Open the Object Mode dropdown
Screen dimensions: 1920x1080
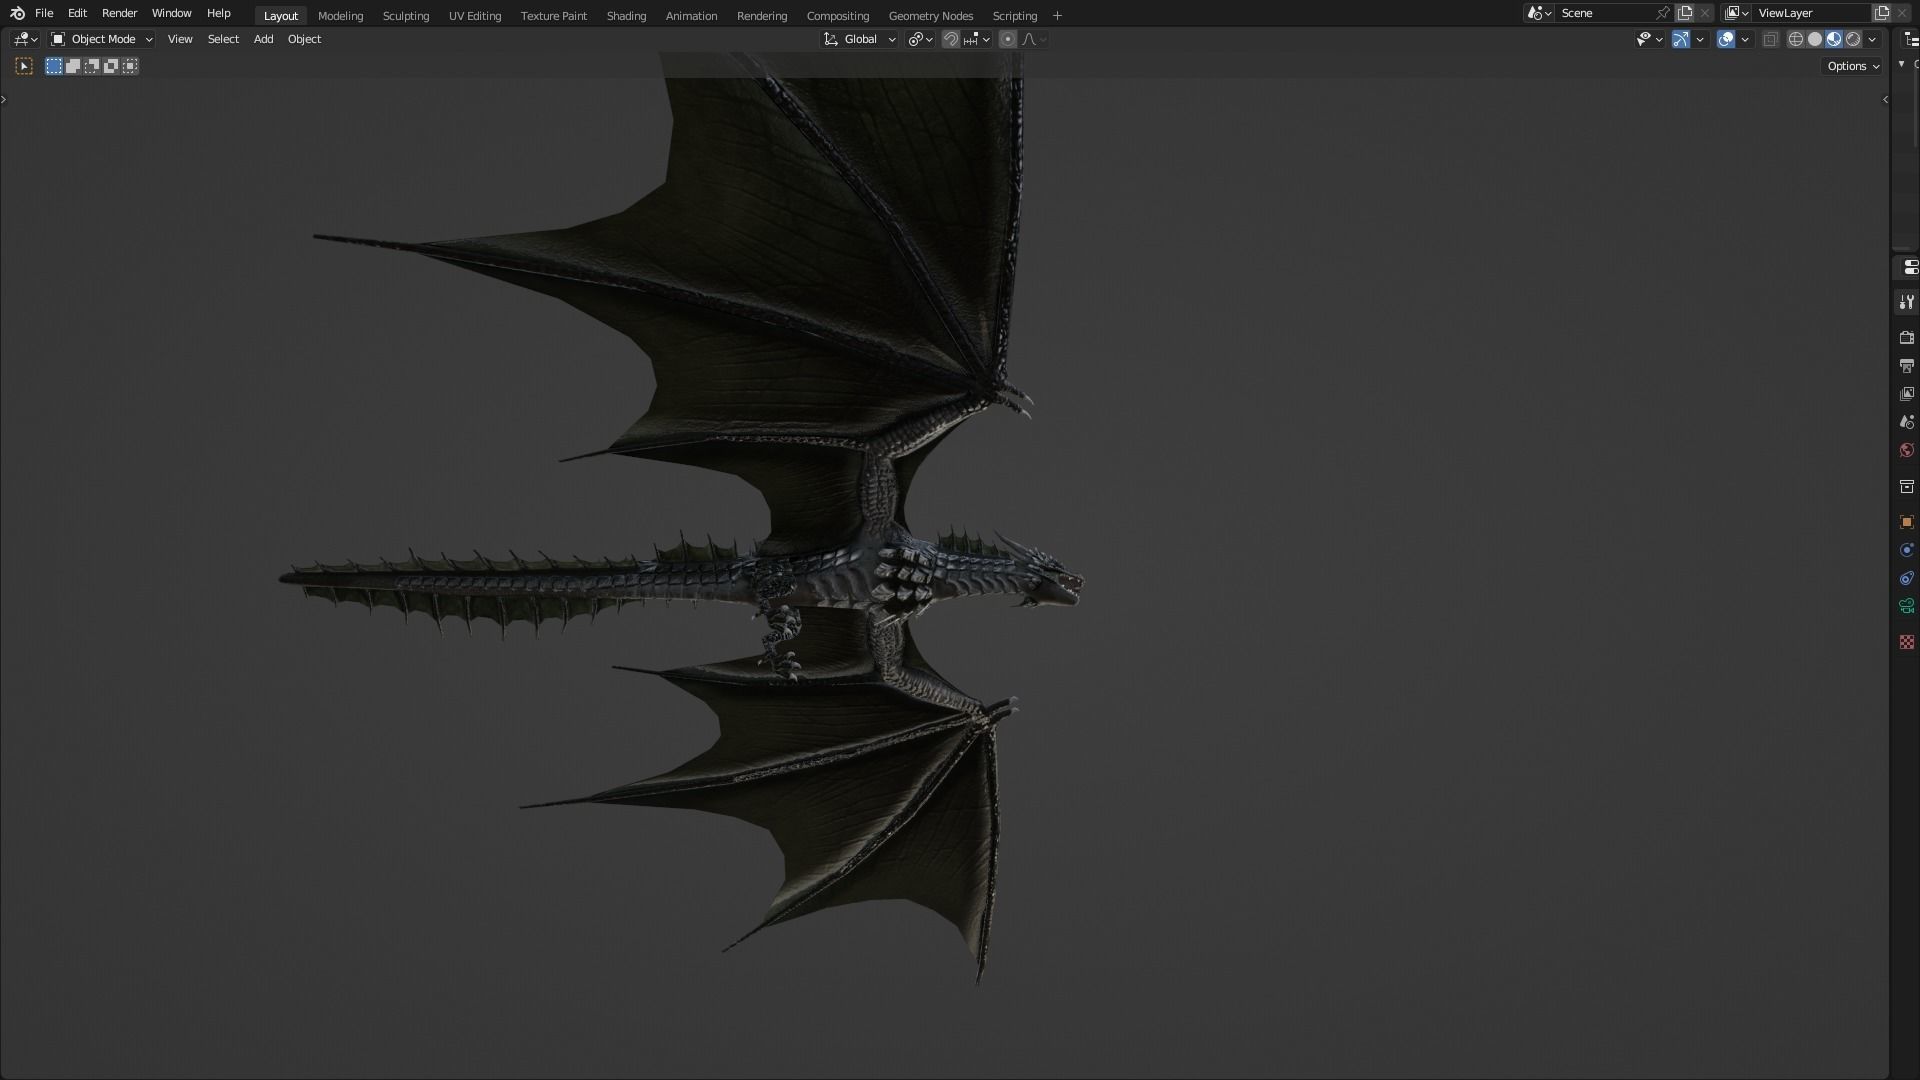(101, 39)
